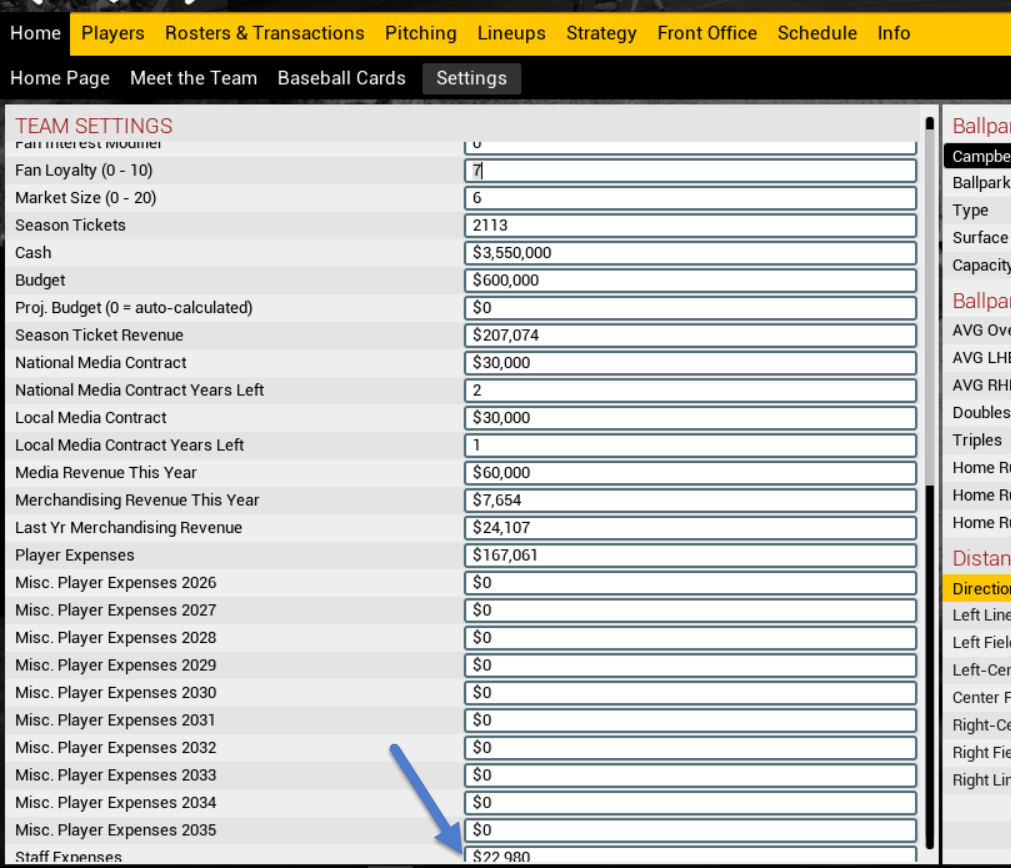Image resolution: width=1011 pixels, height=868 pixels.
Task: Edit the Player Expenses field
Action: (690, 555)
